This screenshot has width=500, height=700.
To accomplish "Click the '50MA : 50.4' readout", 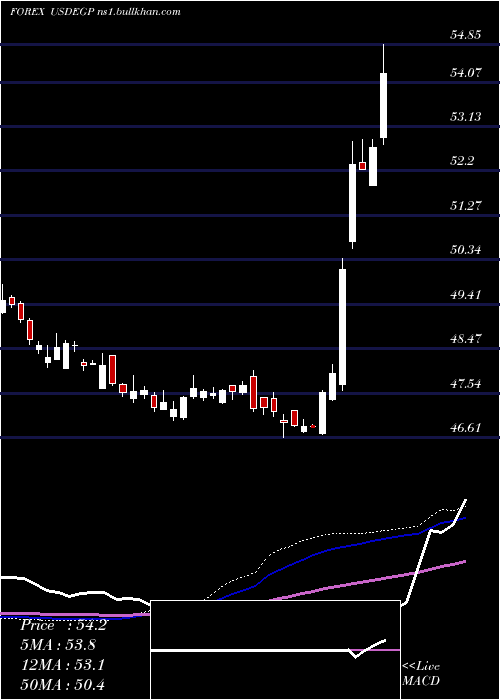I will click(63, 684).
